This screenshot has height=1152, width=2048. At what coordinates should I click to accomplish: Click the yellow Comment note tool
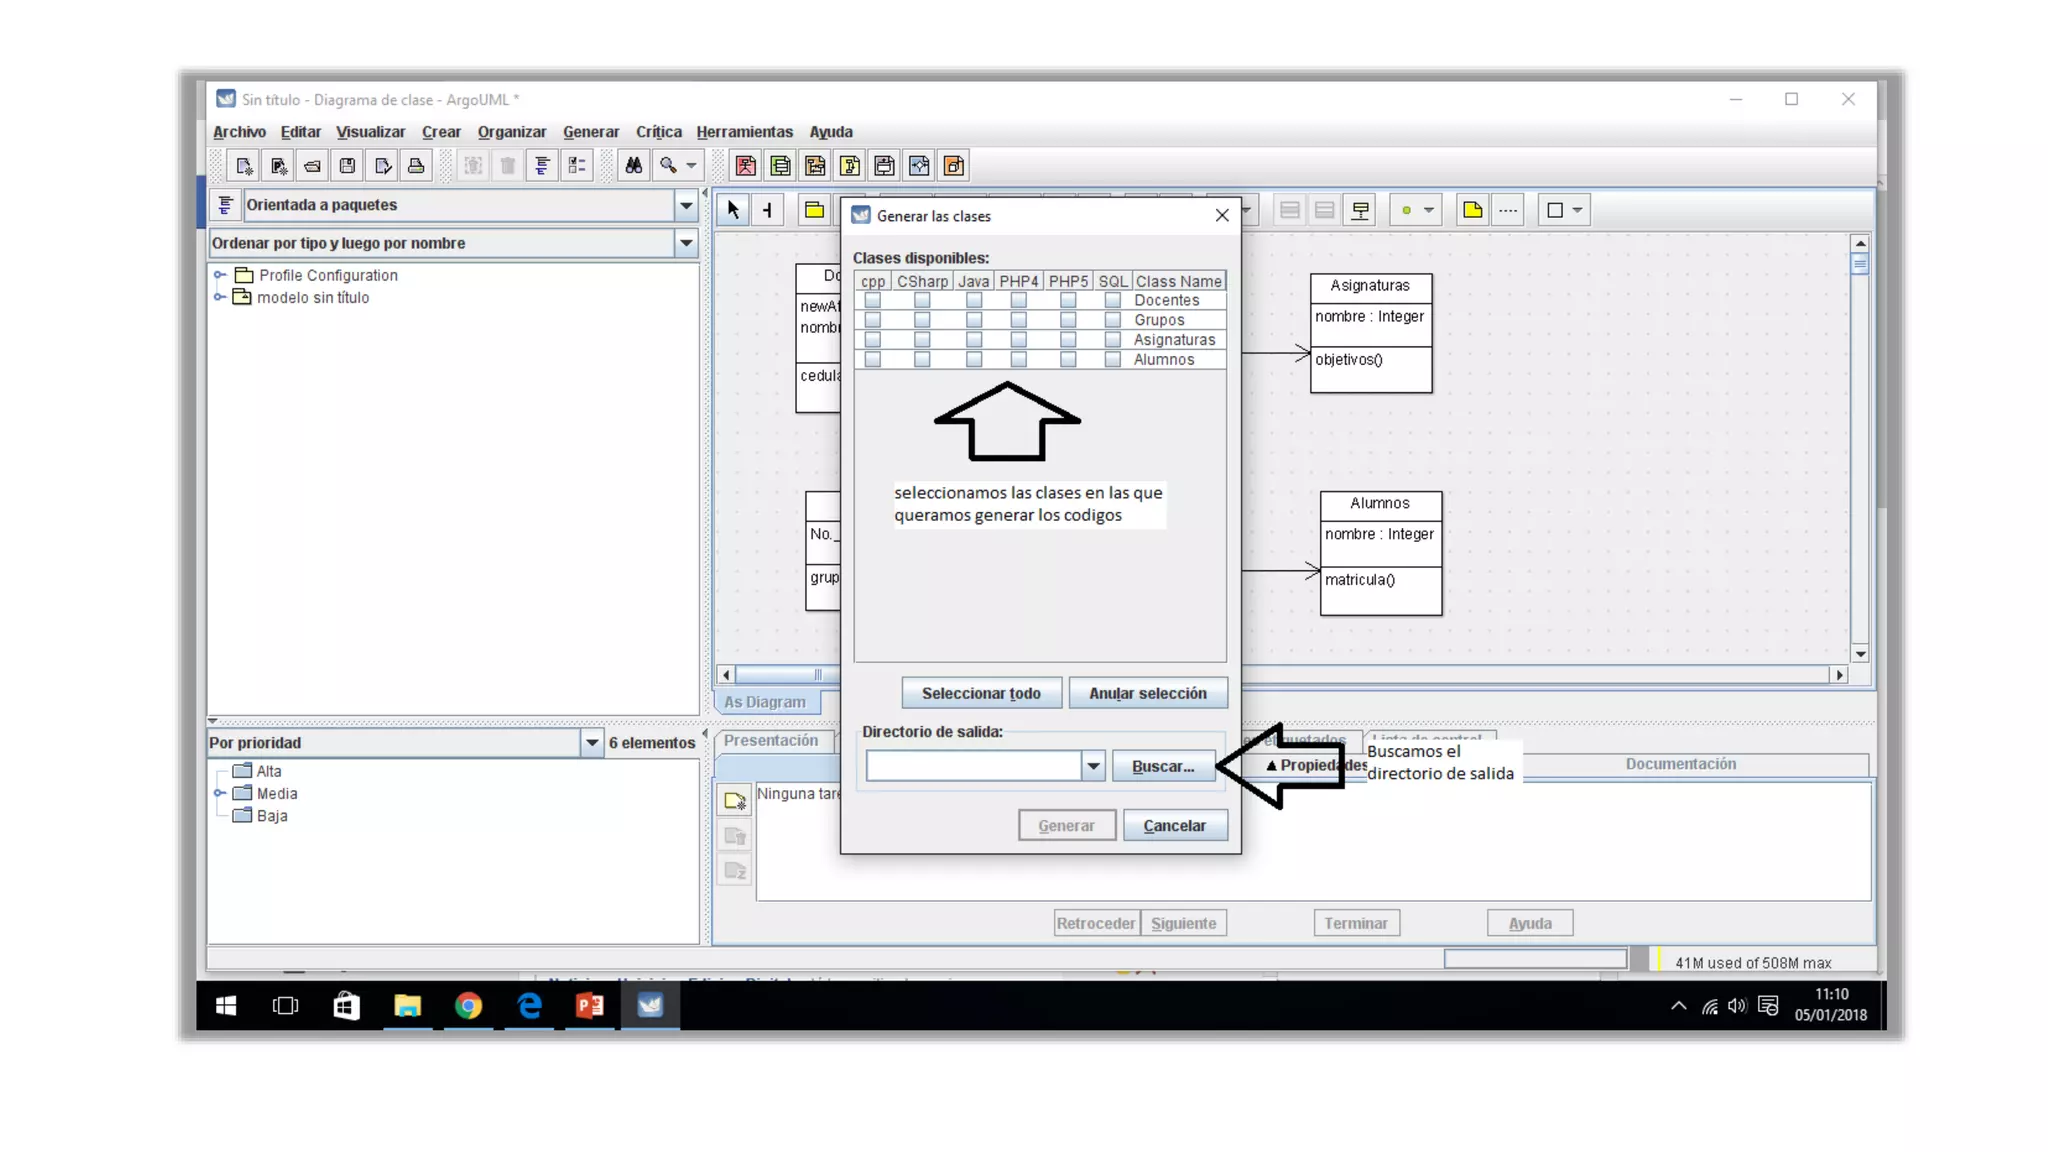click(x=1472, y=210)
